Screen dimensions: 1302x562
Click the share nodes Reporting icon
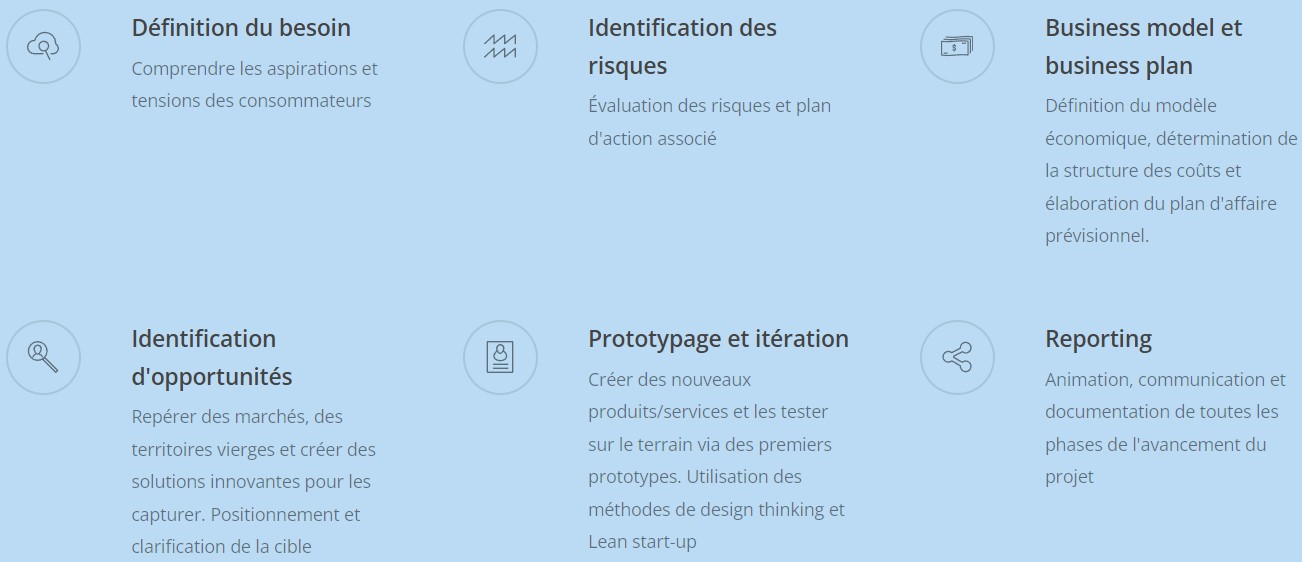pos(957,357)
